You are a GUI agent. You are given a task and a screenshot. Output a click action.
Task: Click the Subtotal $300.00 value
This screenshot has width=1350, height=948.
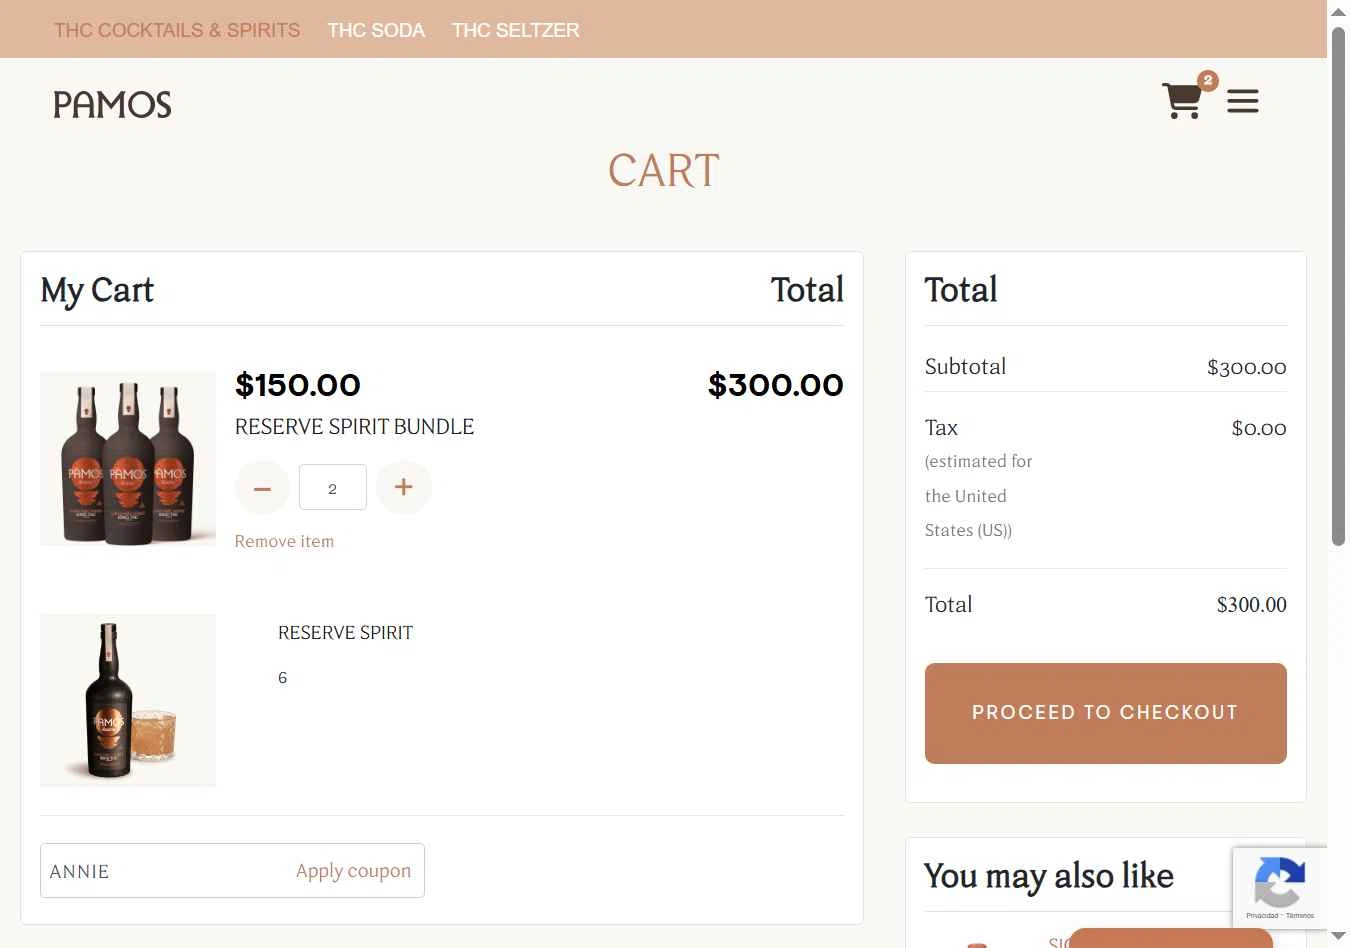(x=1246, y=367)
